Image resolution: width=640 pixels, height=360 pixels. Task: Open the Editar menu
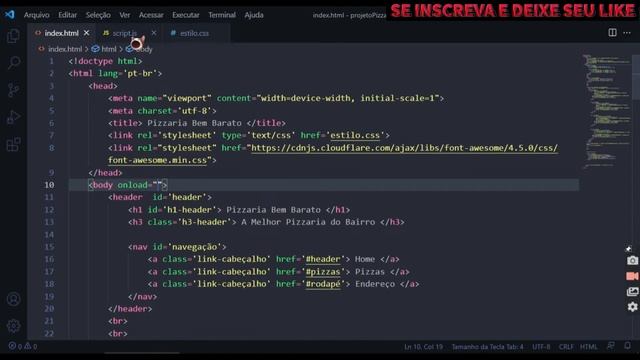(x=67, y=15)
